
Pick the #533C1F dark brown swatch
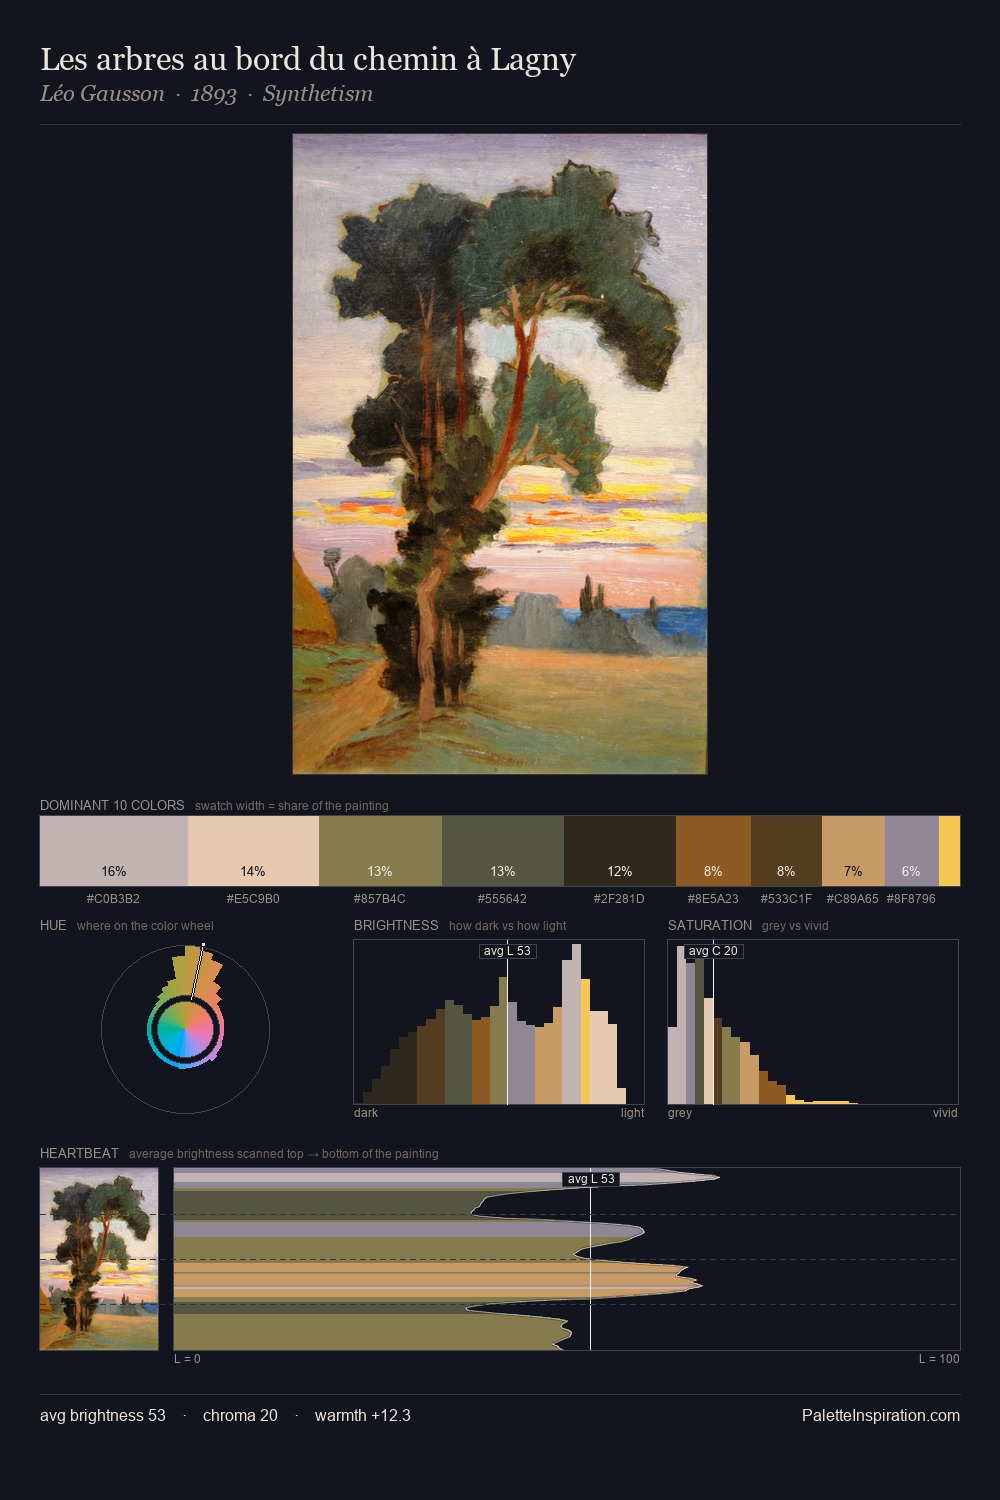click(x=786, y=851)
